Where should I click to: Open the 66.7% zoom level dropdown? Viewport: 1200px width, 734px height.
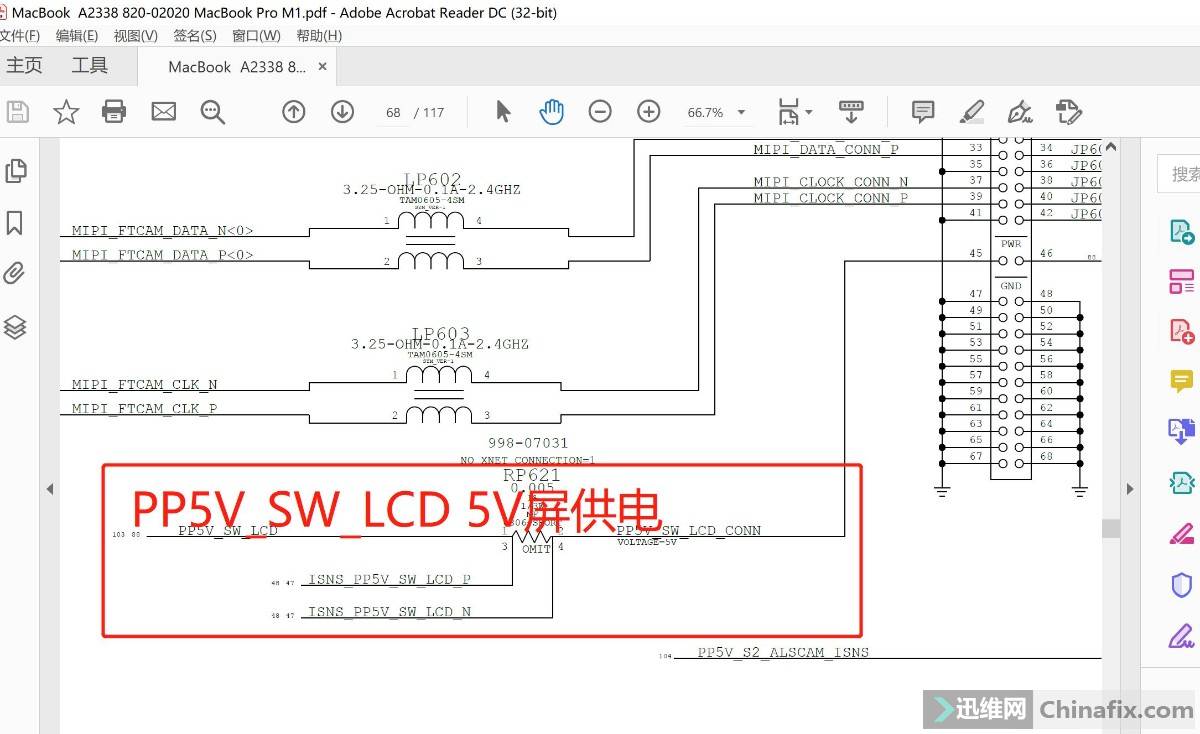click(x=741, y=113)
